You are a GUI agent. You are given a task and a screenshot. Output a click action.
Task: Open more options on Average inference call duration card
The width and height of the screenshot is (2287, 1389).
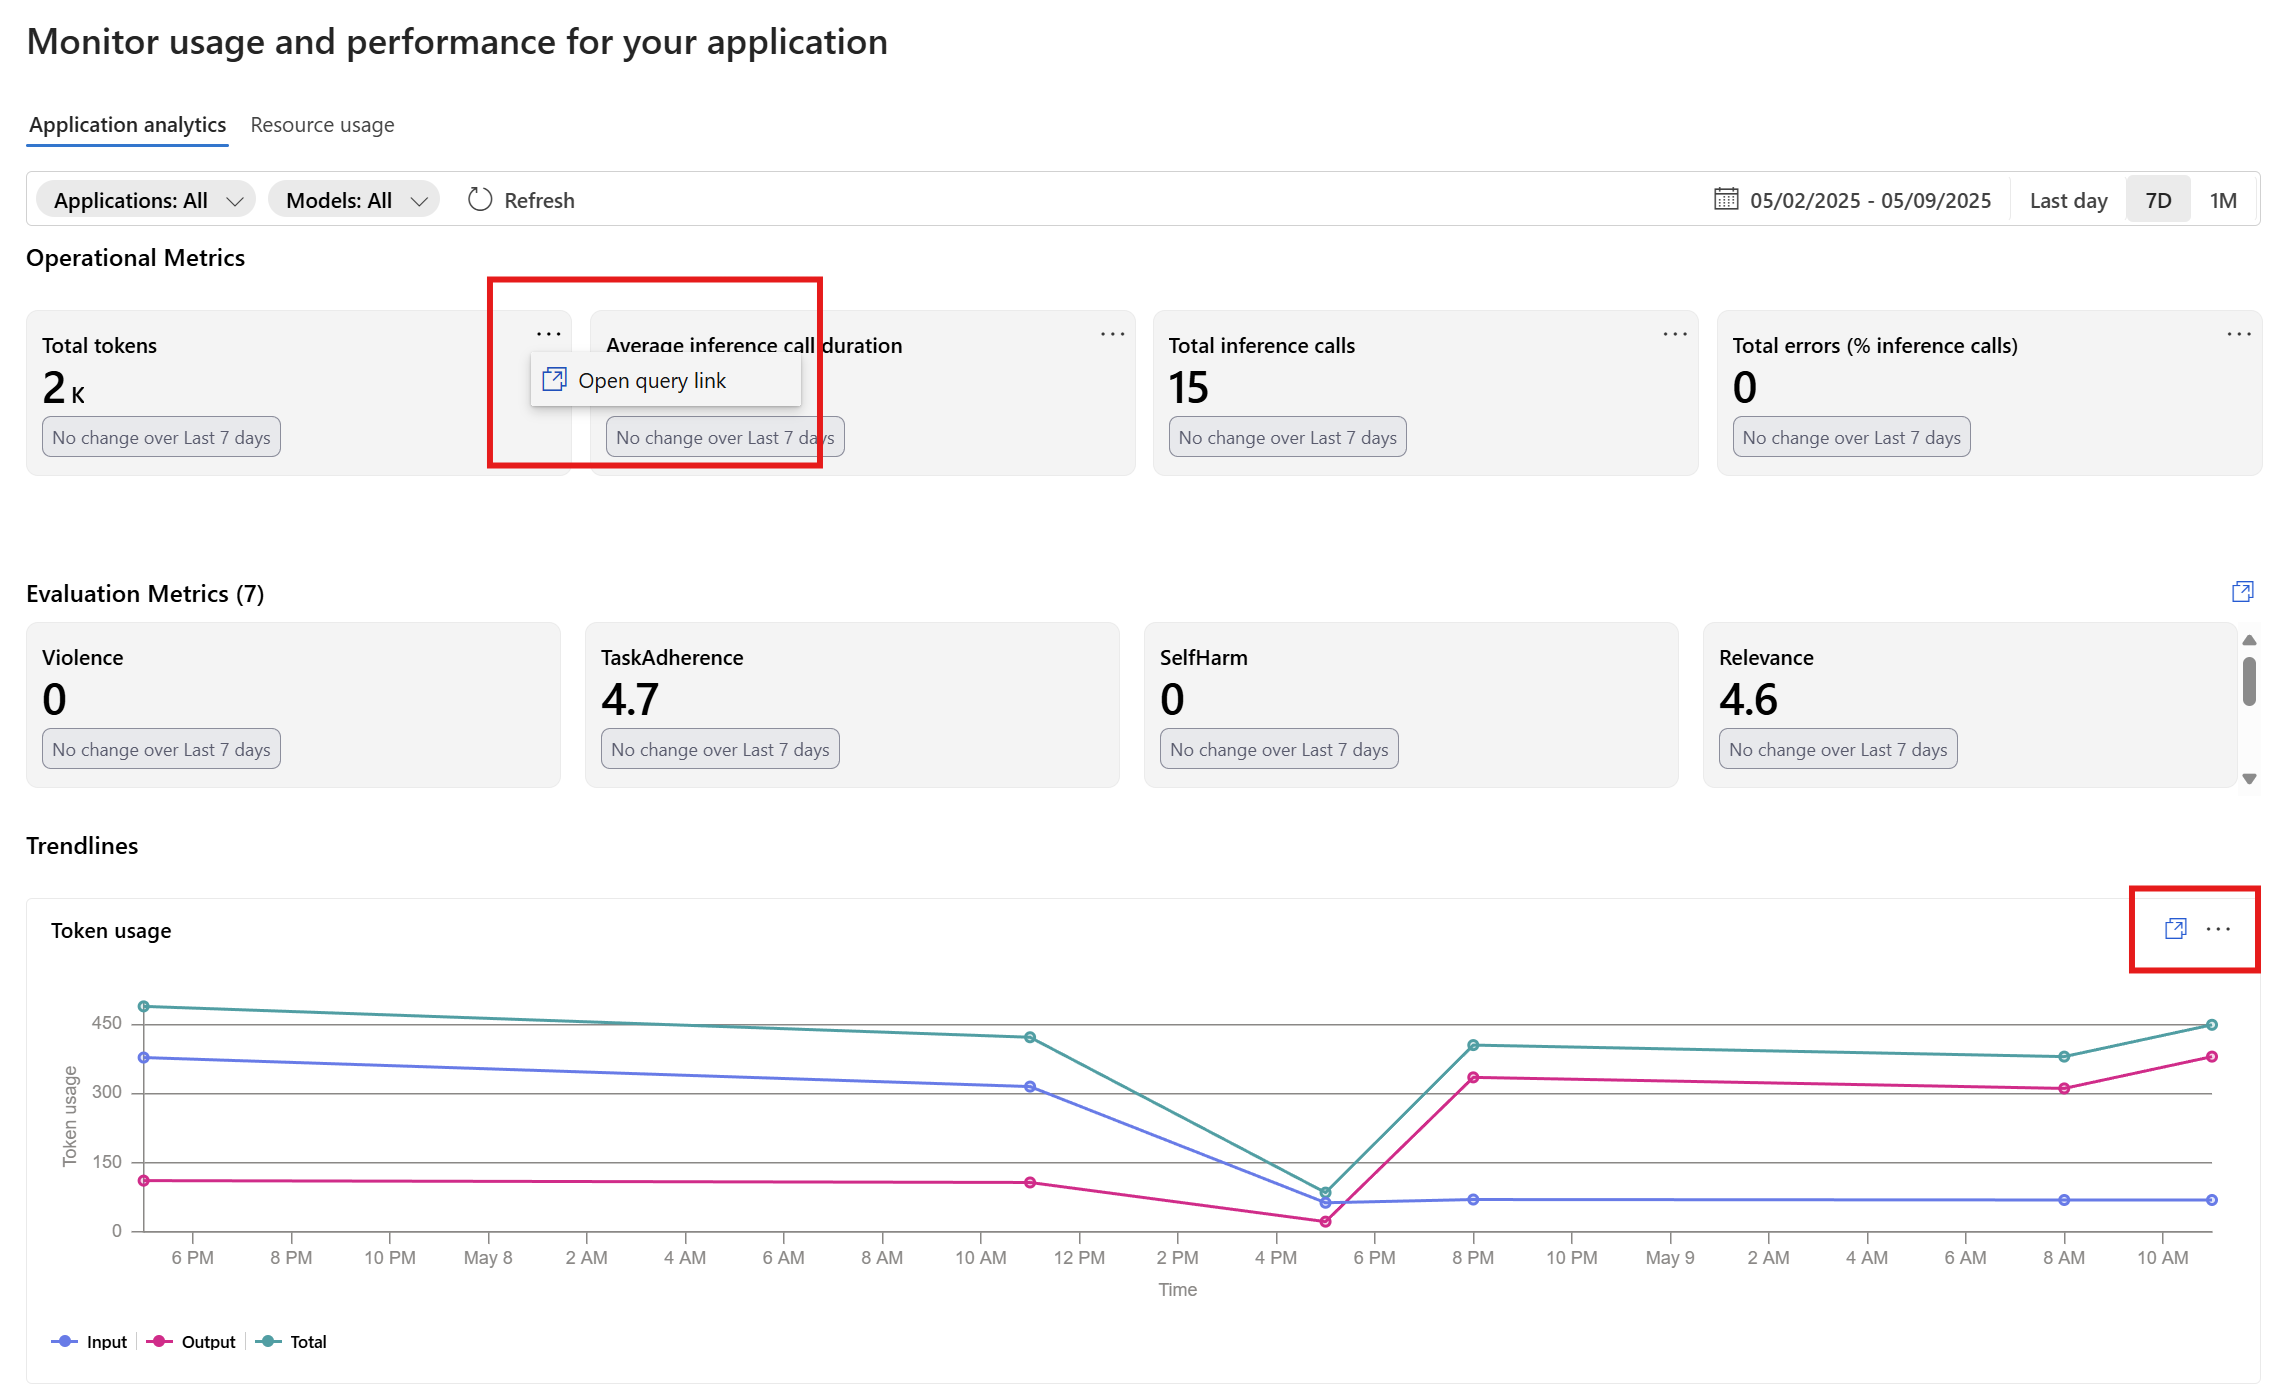tap(1112, 334)
